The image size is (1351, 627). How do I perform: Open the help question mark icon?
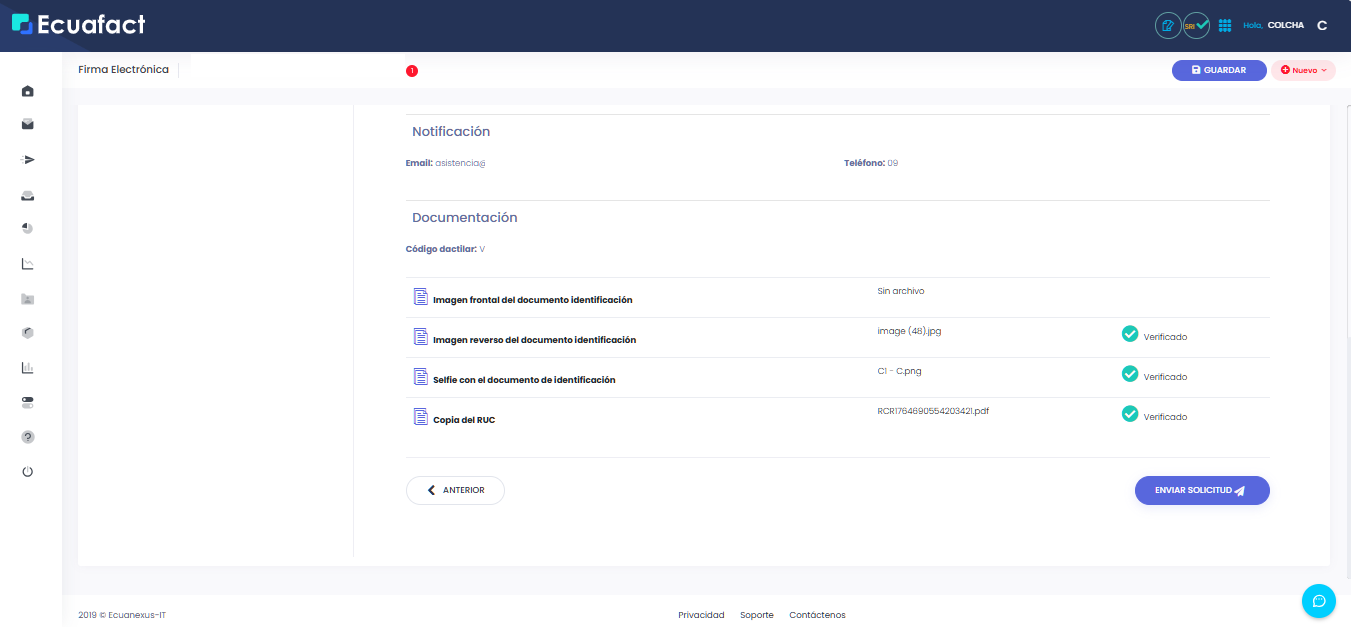[x=28, y=437]
